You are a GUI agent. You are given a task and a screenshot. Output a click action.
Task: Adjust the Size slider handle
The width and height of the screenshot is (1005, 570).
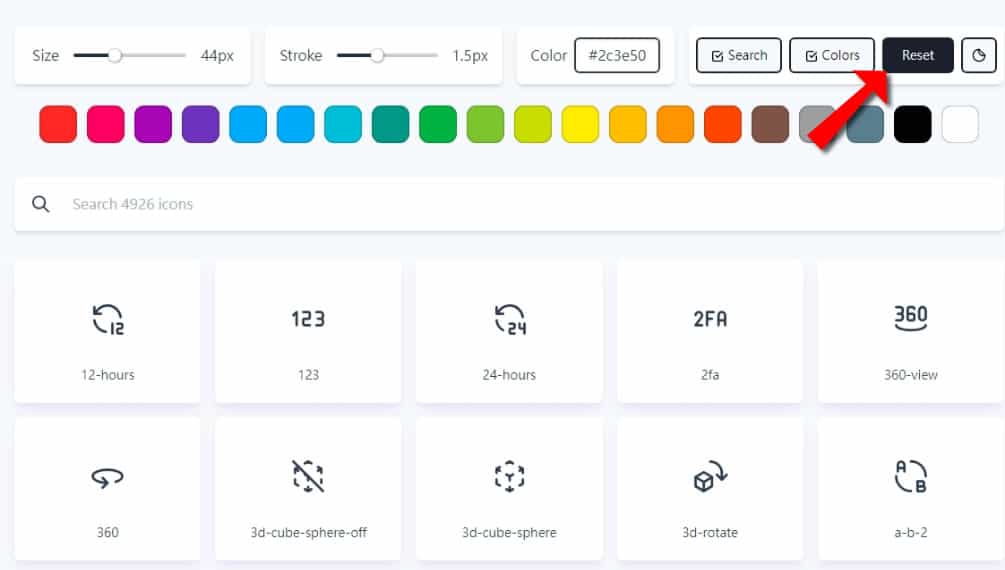pos(115,55)
